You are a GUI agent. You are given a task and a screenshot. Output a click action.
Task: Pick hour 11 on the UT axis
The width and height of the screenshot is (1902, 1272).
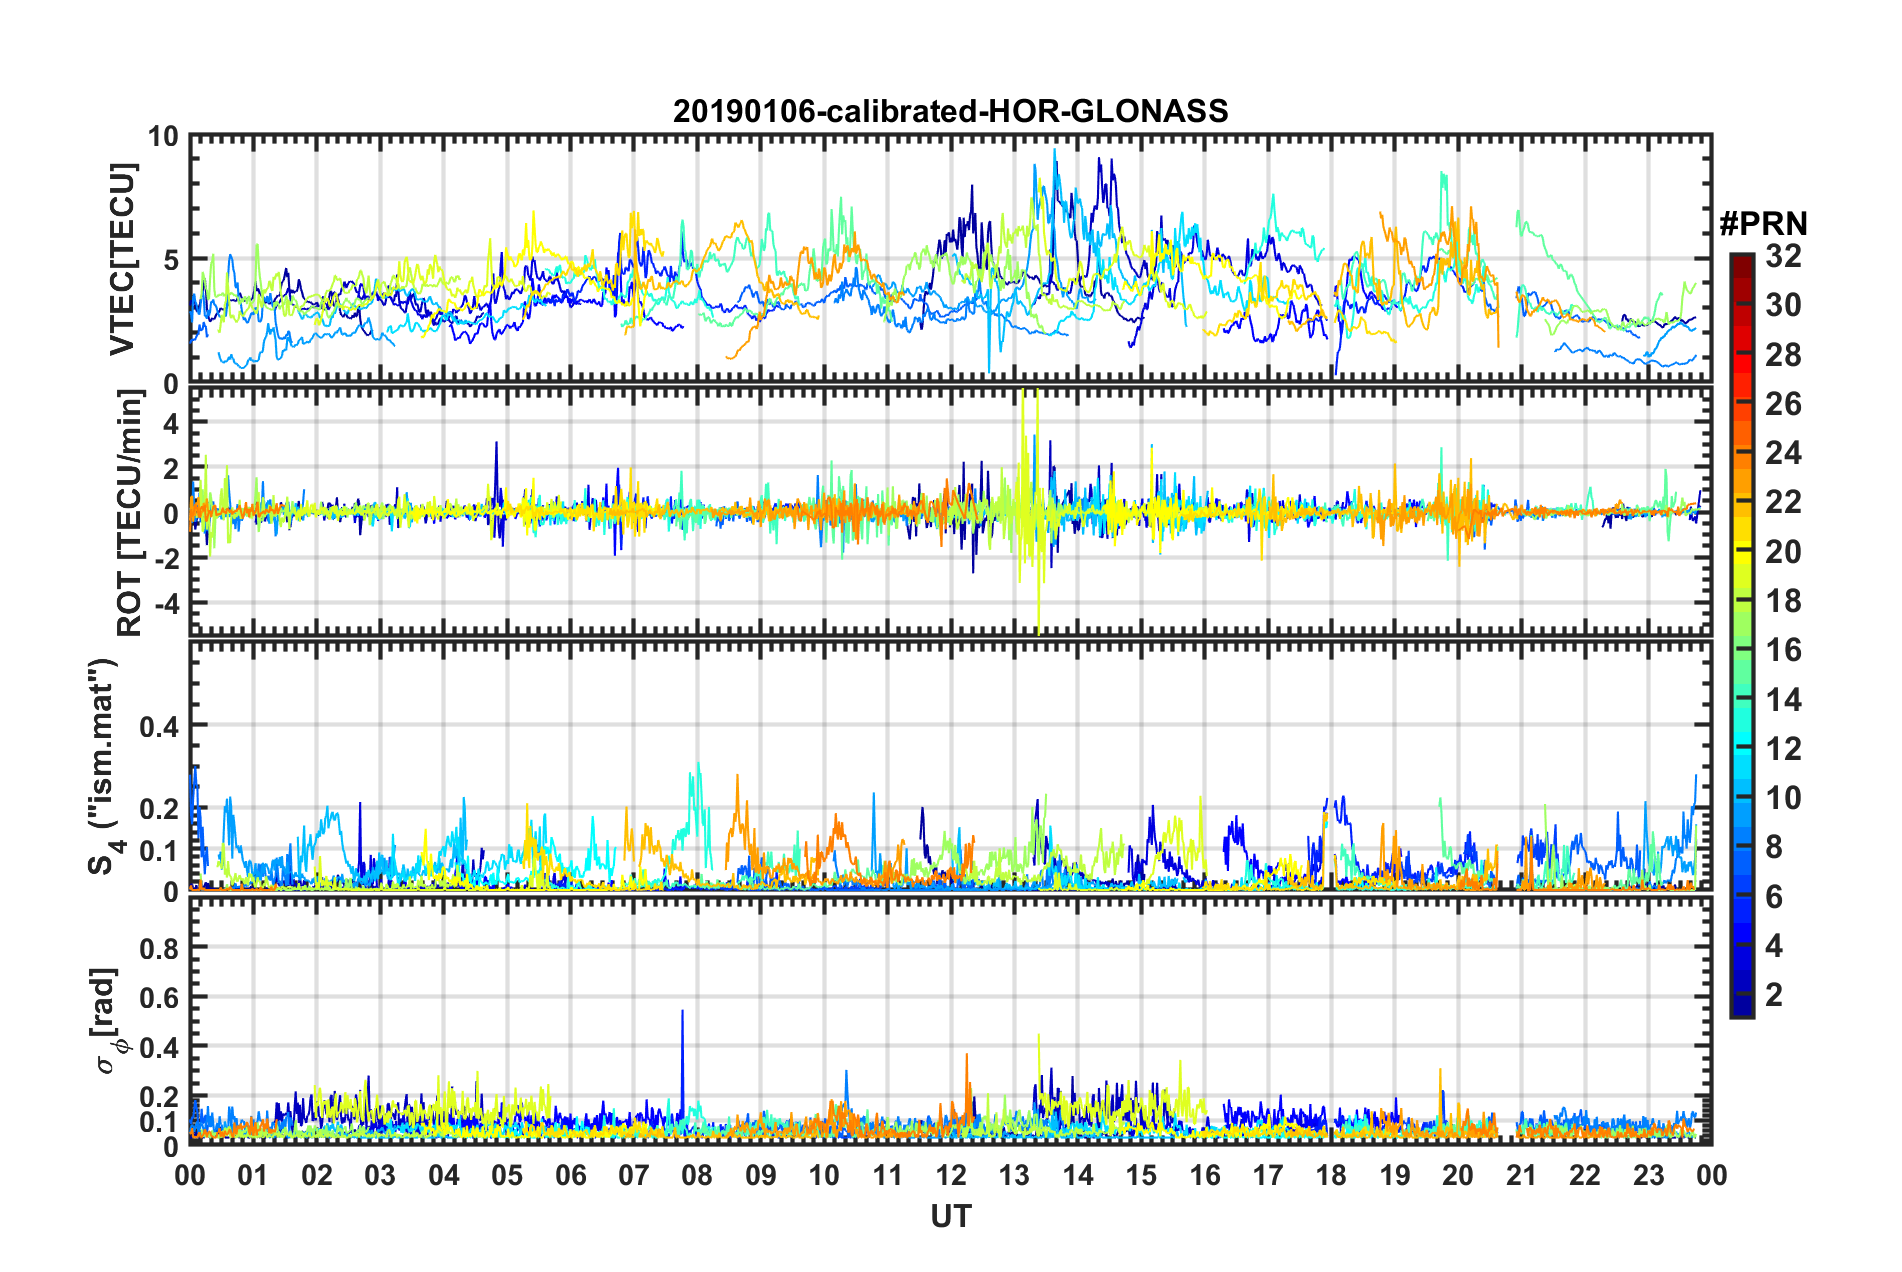coord(888,1174)
